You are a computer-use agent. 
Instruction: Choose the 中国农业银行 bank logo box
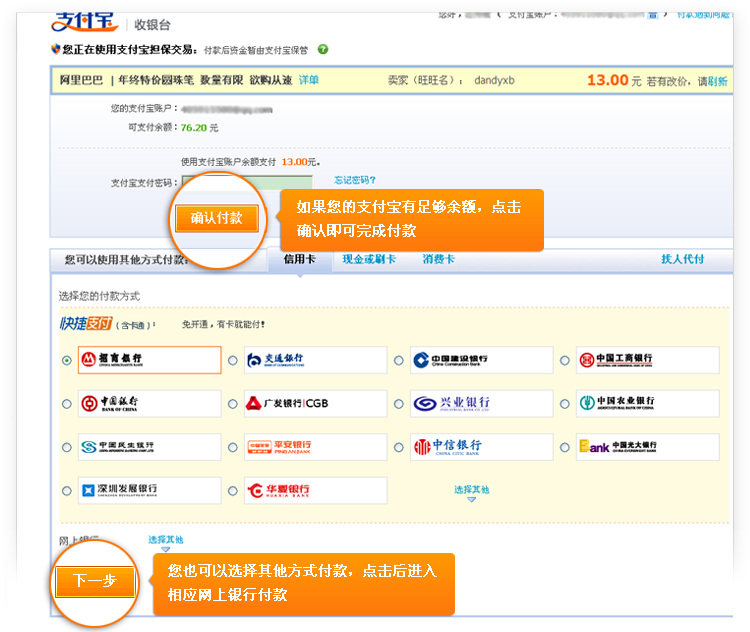648,403
